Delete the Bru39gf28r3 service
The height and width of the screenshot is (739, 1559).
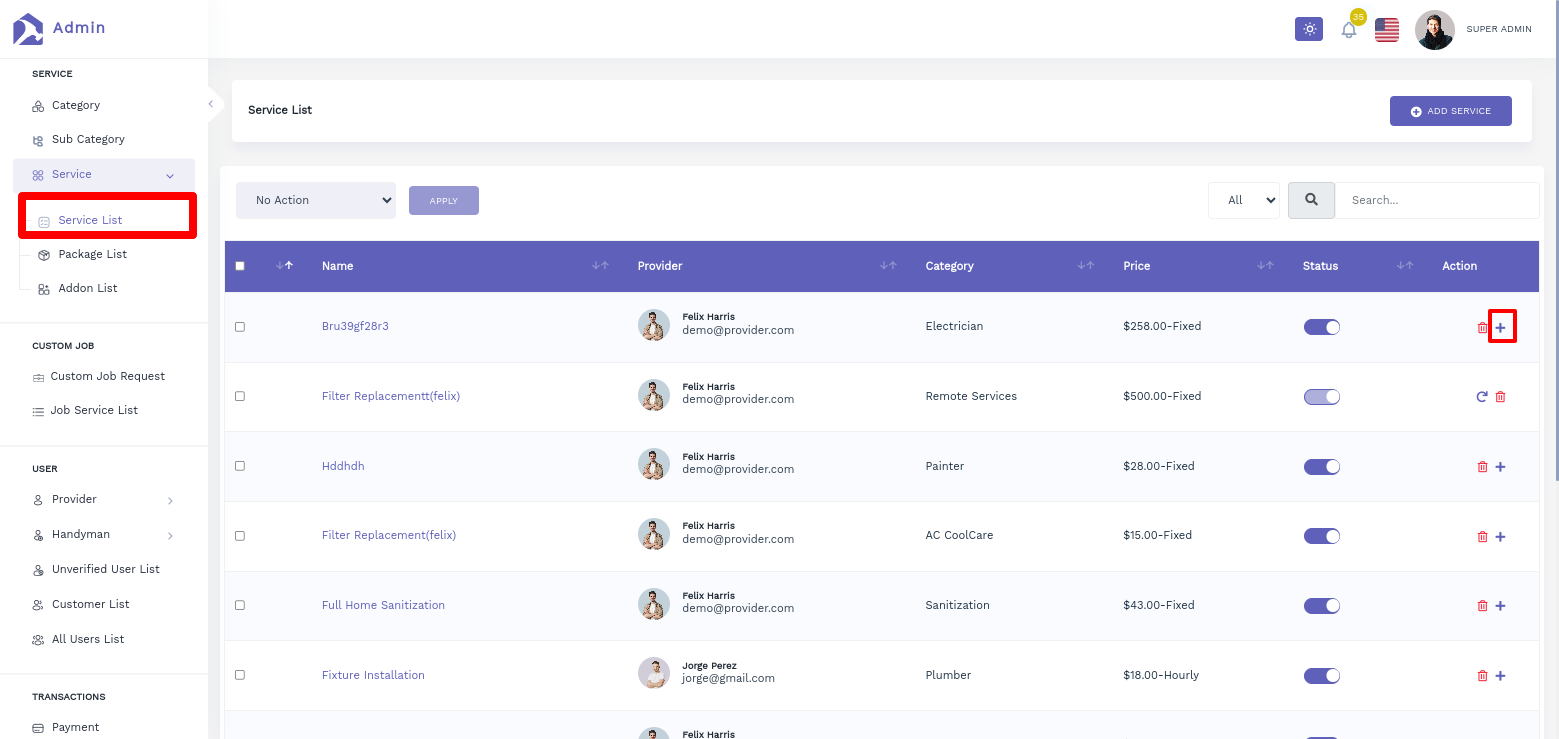coord(1482,328)
